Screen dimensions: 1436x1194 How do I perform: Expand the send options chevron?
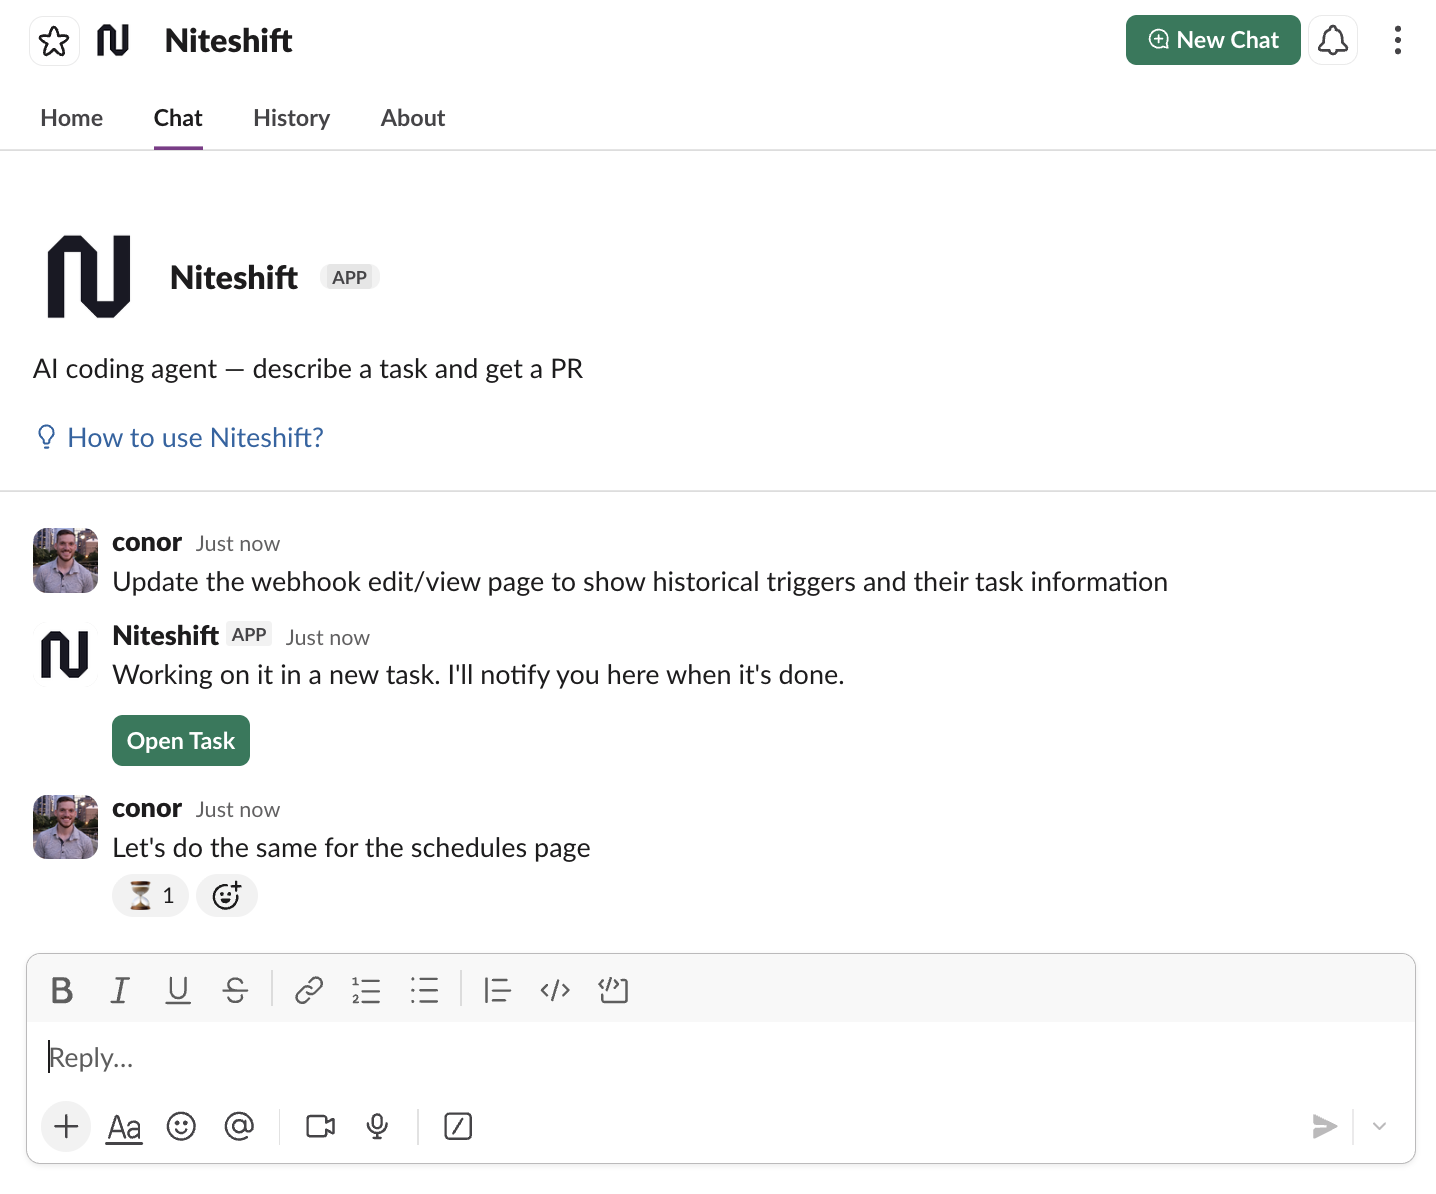pyautogui.click(x=1379, y=1127)
